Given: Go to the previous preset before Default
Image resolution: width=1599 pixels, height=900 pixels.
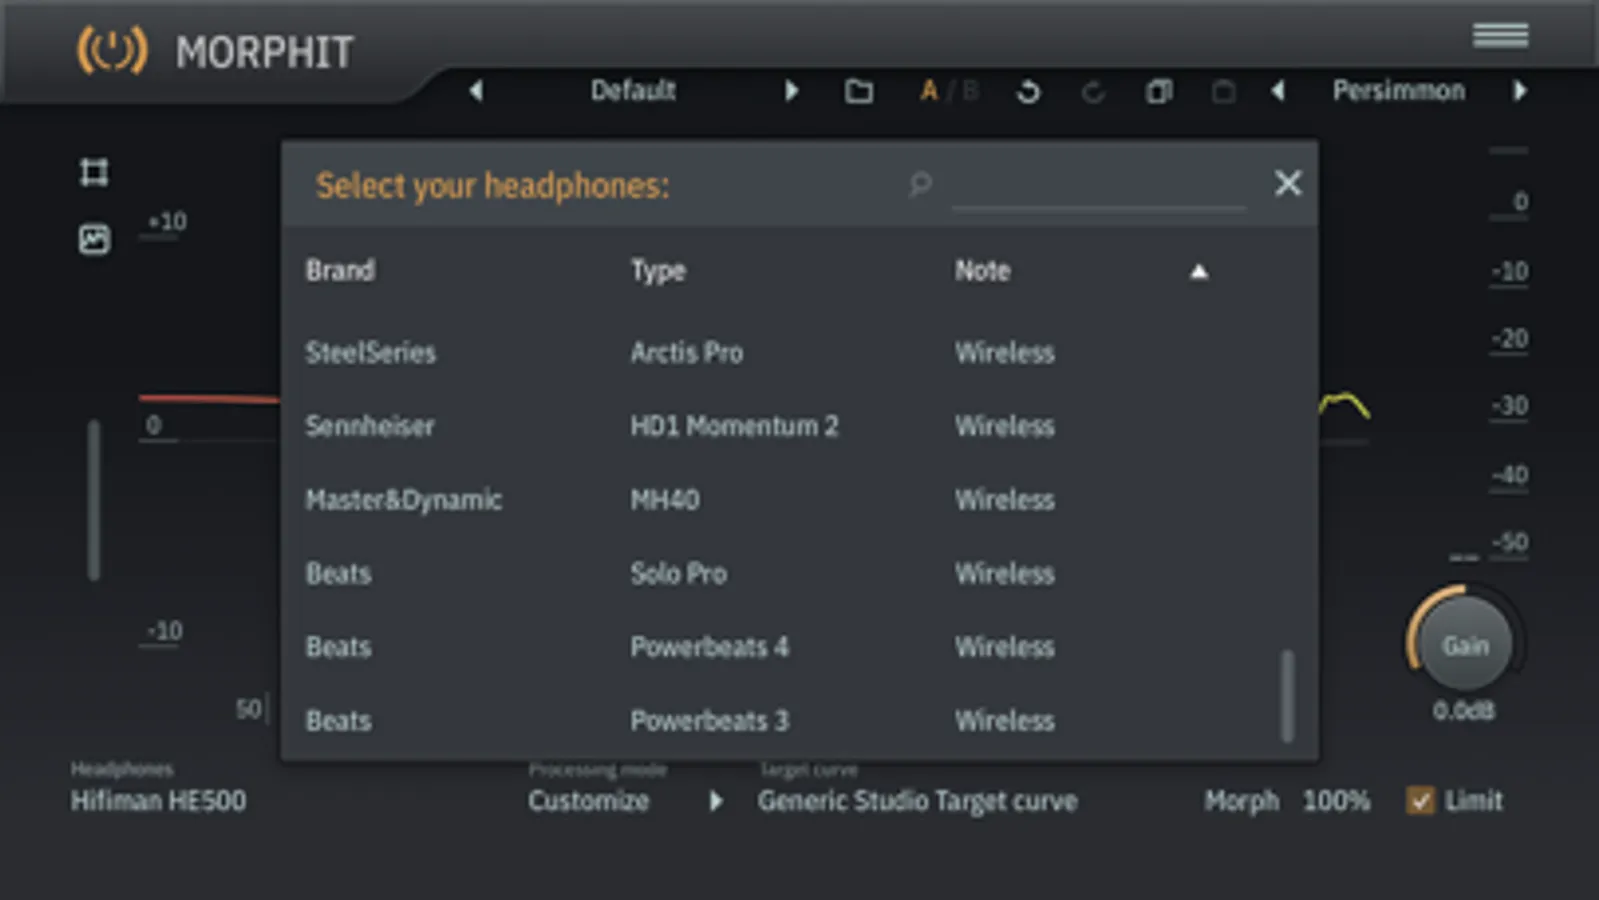Looking at the screenshot, I should [476, 91].
